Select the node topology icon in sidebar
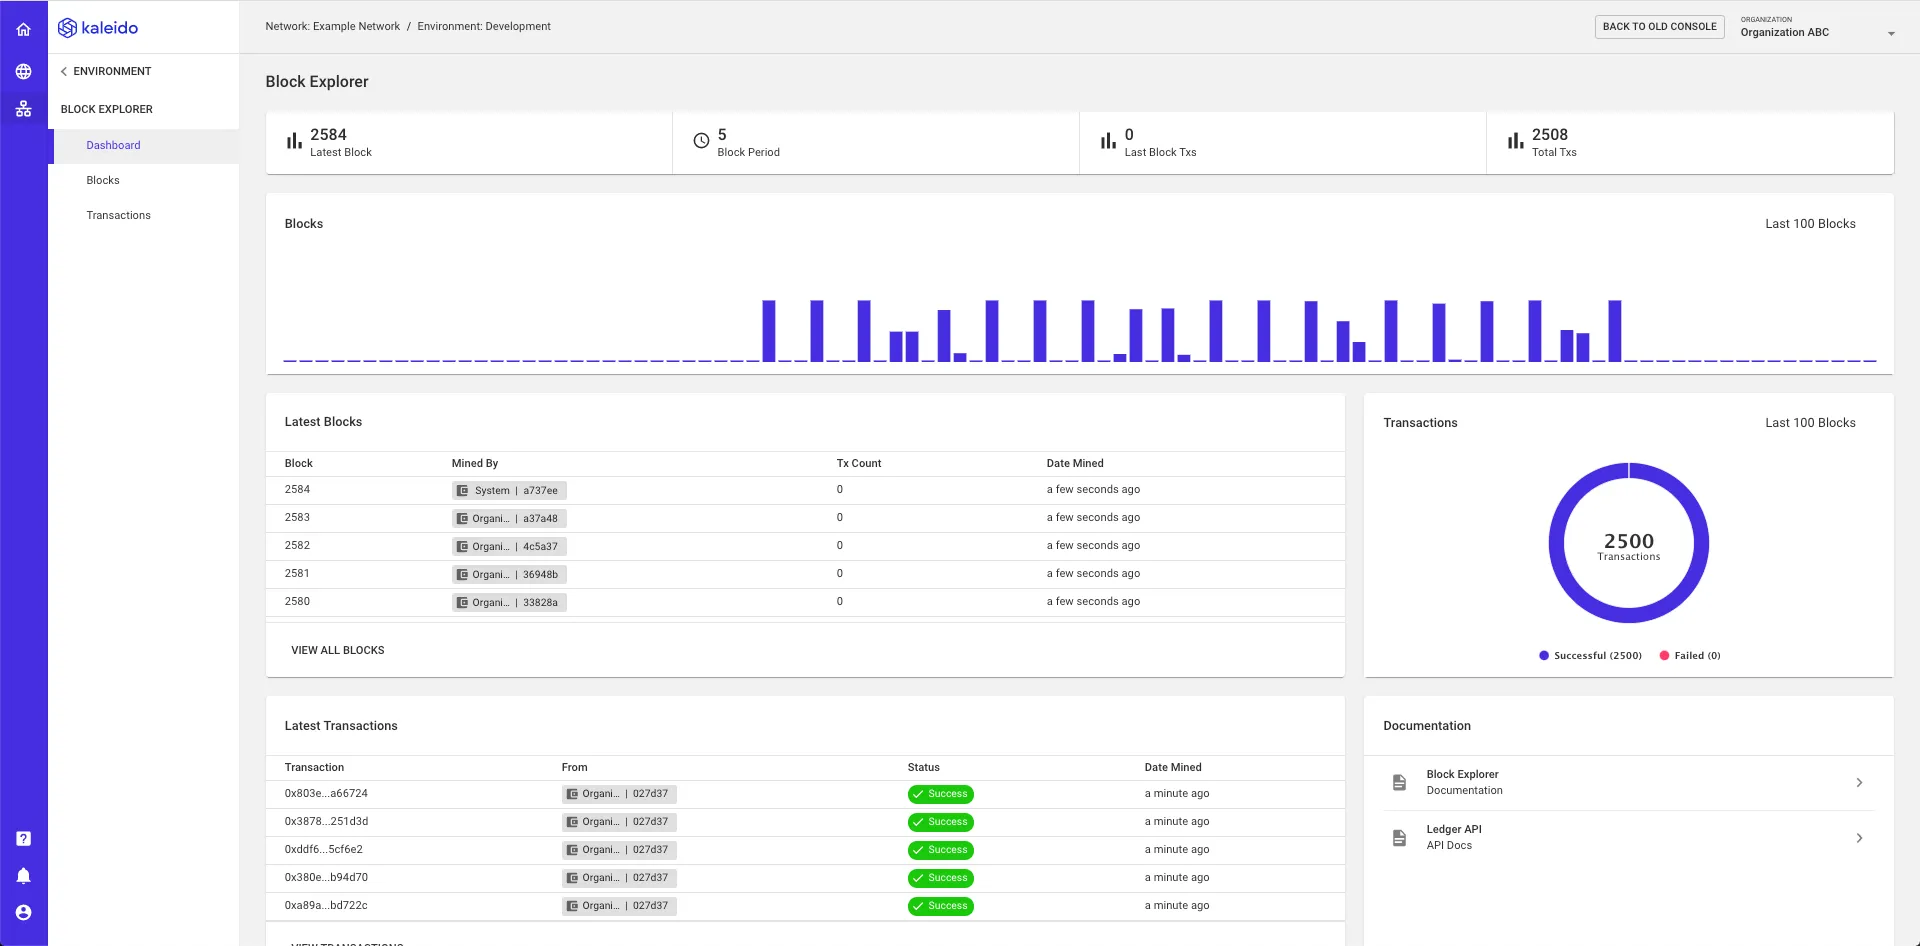This screenshot has width=1920, height=946. click(x=23, y=109)
